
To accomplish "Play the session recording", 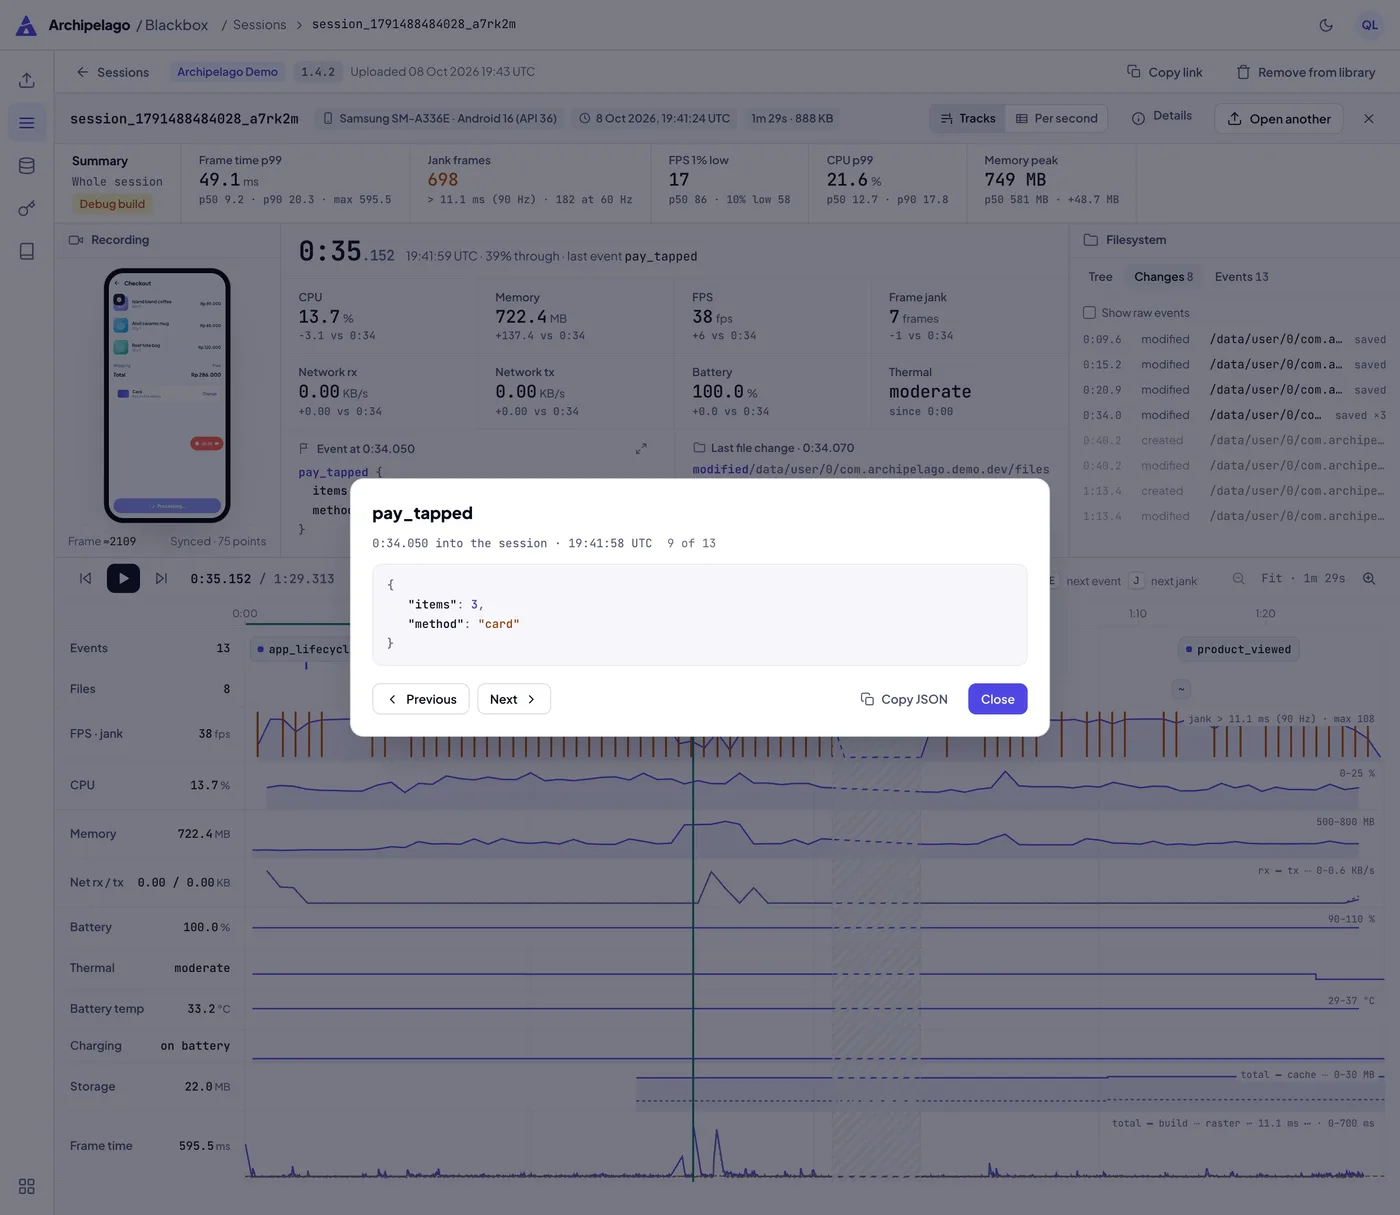I will click(123, 578).
